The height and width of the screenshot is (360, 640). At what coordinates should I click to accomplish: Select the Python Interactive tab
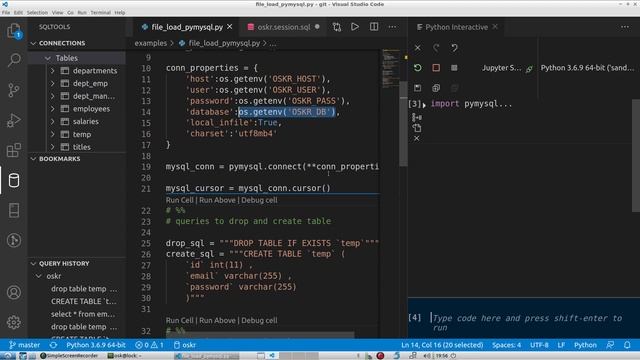coord(456,27)
